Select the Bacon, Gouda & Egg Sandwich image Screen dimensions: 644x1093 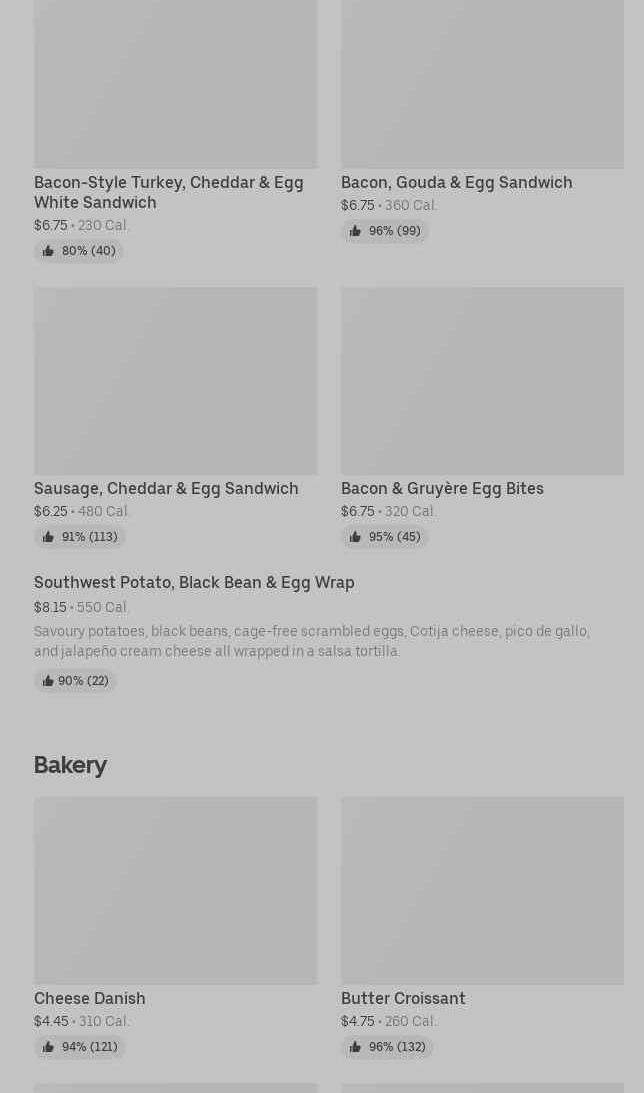pos(482,84)
